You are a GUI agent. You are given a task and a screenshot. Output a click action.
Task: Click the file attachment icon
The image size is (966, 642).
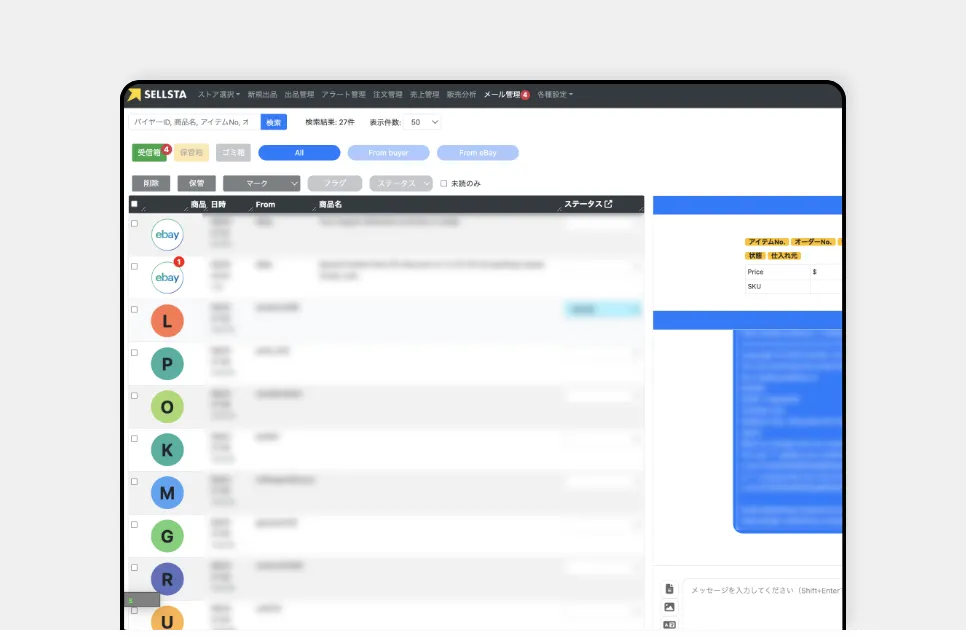click(669, 589)
